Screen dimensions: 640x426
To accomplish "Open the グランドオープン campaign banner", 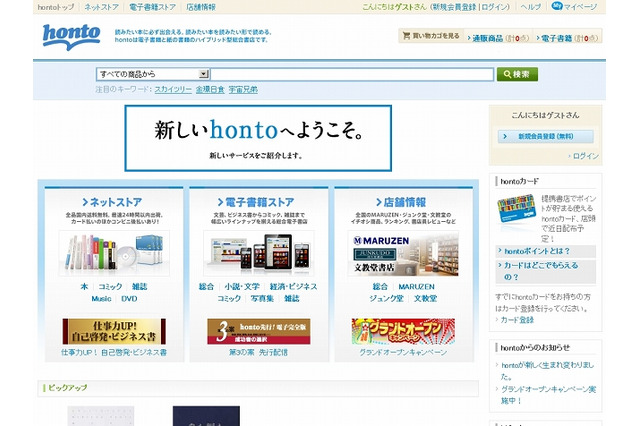I will tap(403, 331).
